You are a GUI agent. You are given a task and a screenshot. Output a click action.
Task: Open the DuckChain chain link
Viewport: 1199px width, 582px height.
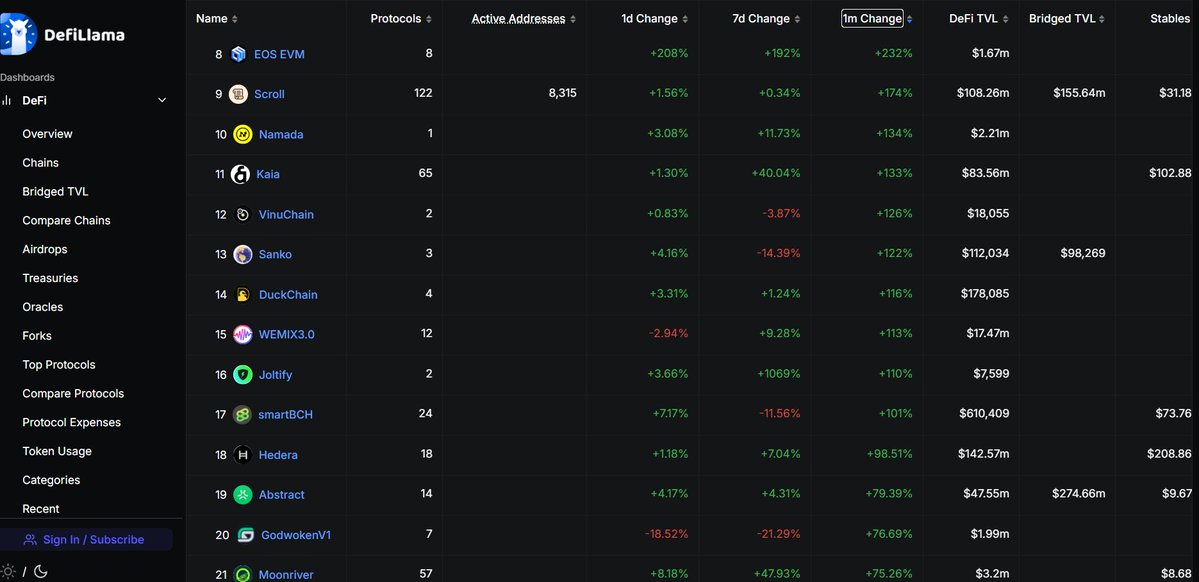[x=288, y=294]
